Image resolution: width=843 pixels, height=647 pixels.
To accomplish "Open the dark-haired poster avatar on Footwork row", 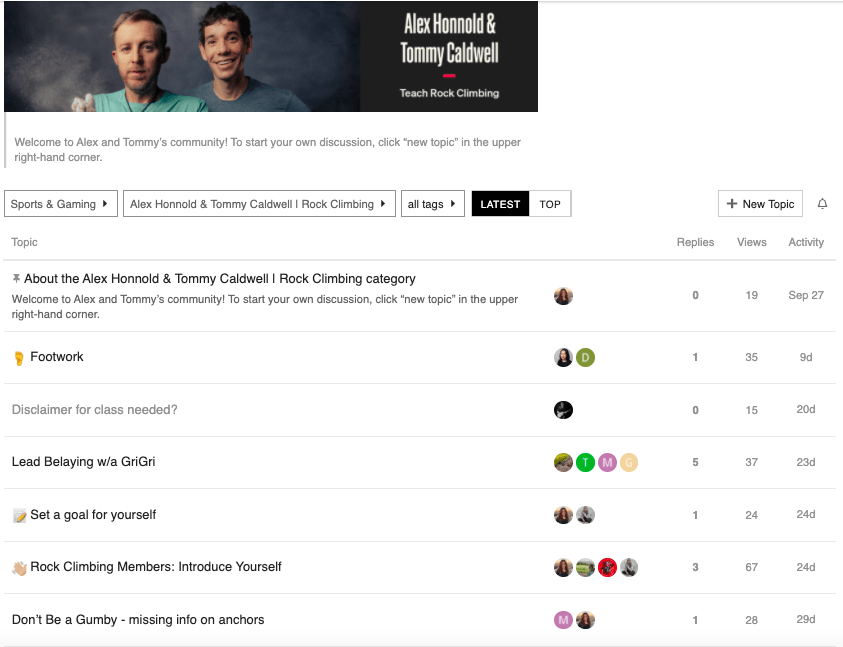I will point(563,357).
